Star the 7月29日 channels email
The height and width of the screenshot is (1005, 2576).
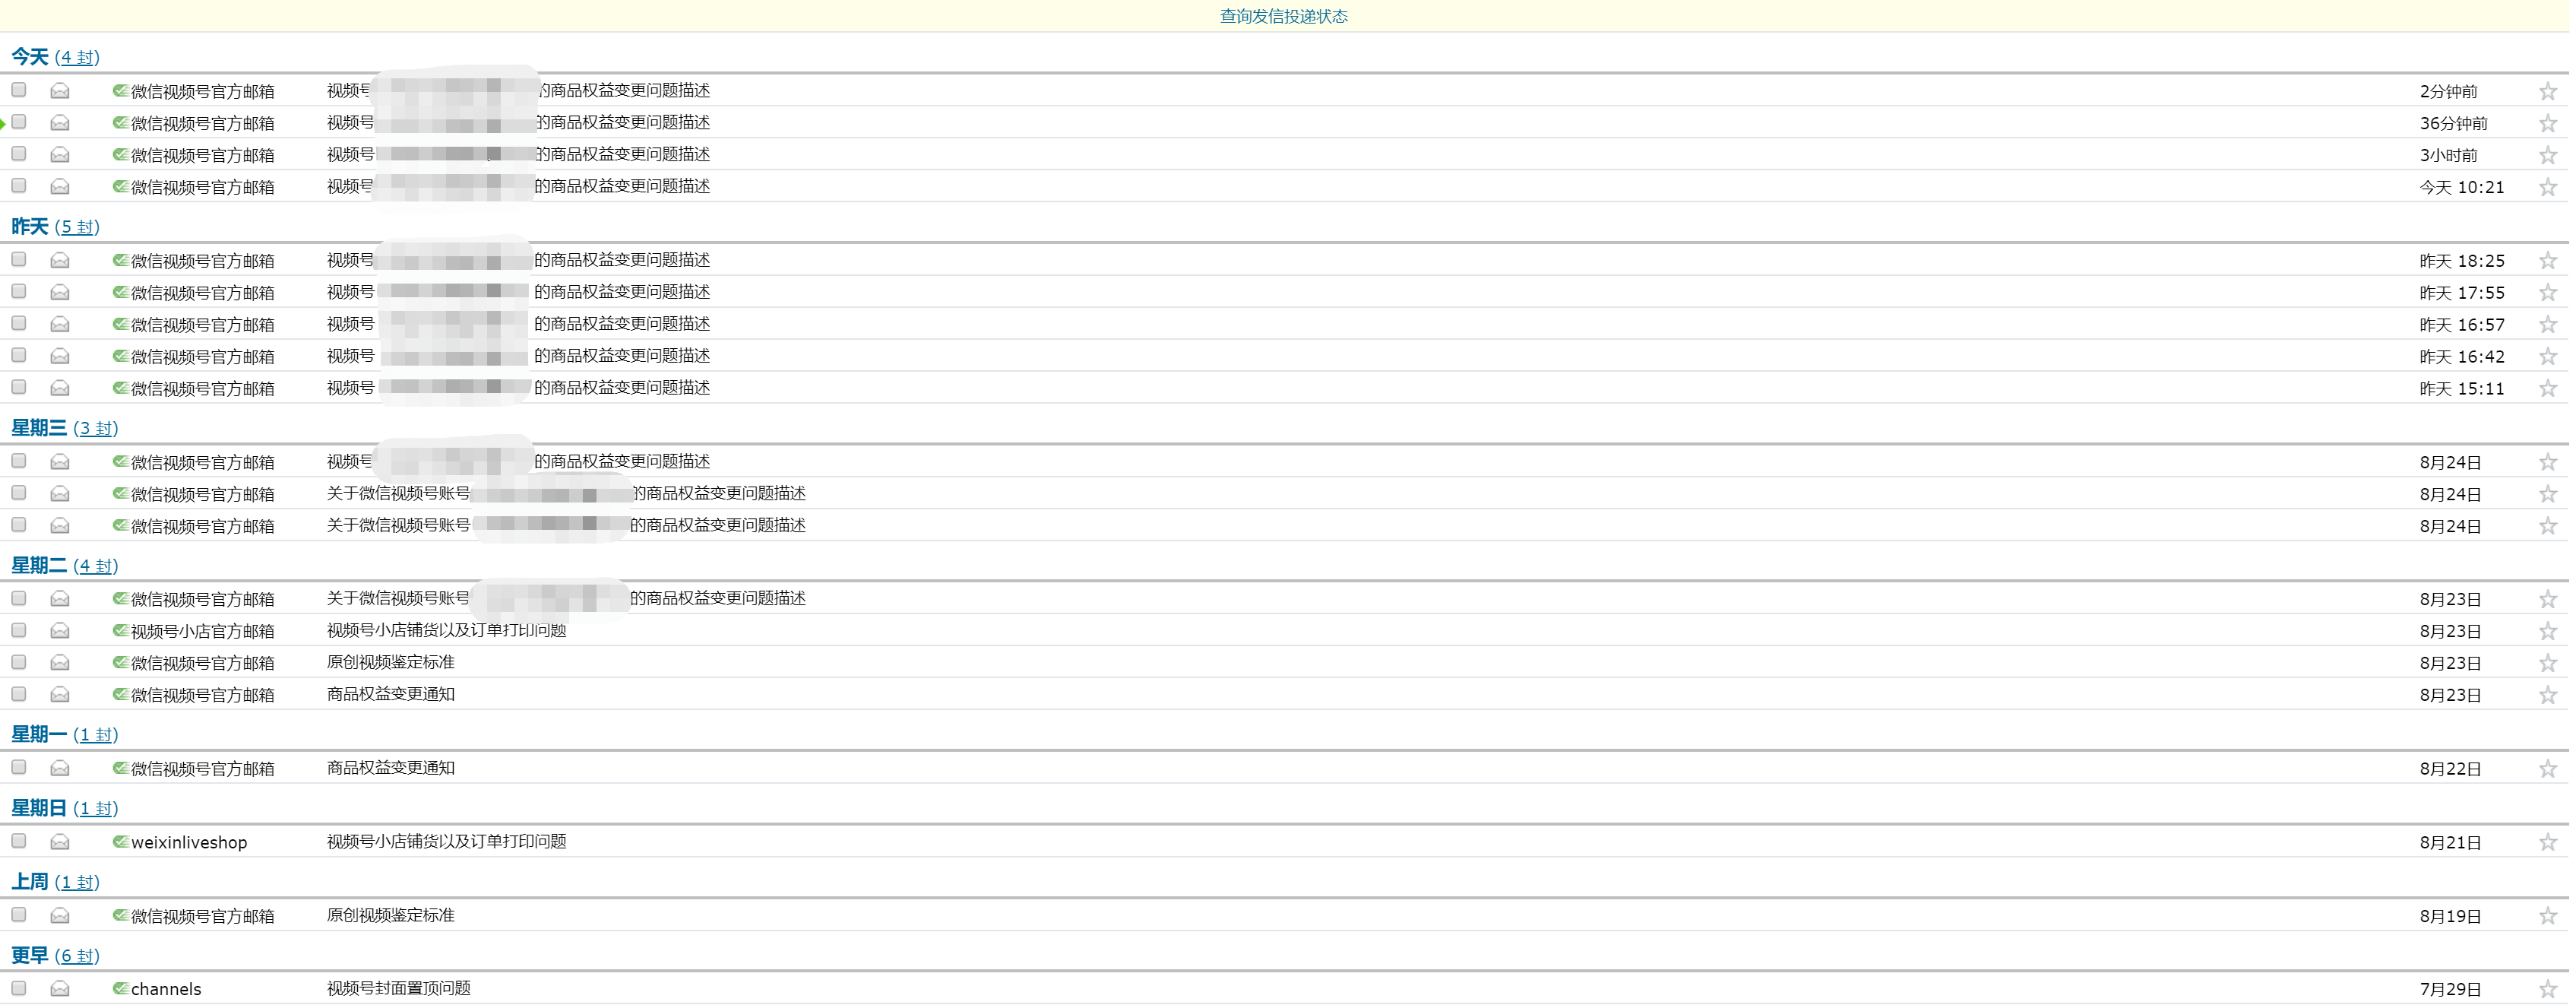(x=2554, y=992)
